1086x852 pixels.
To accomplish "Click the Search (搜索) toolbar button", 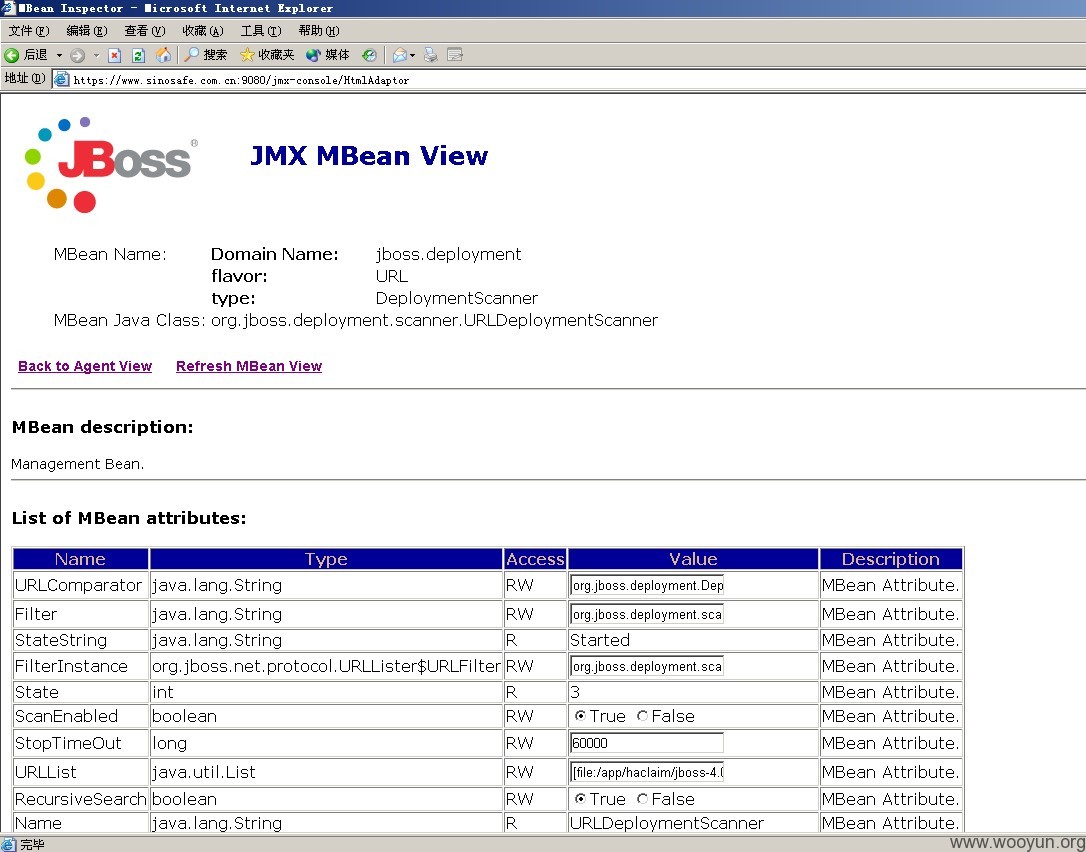I will point(206,55).
